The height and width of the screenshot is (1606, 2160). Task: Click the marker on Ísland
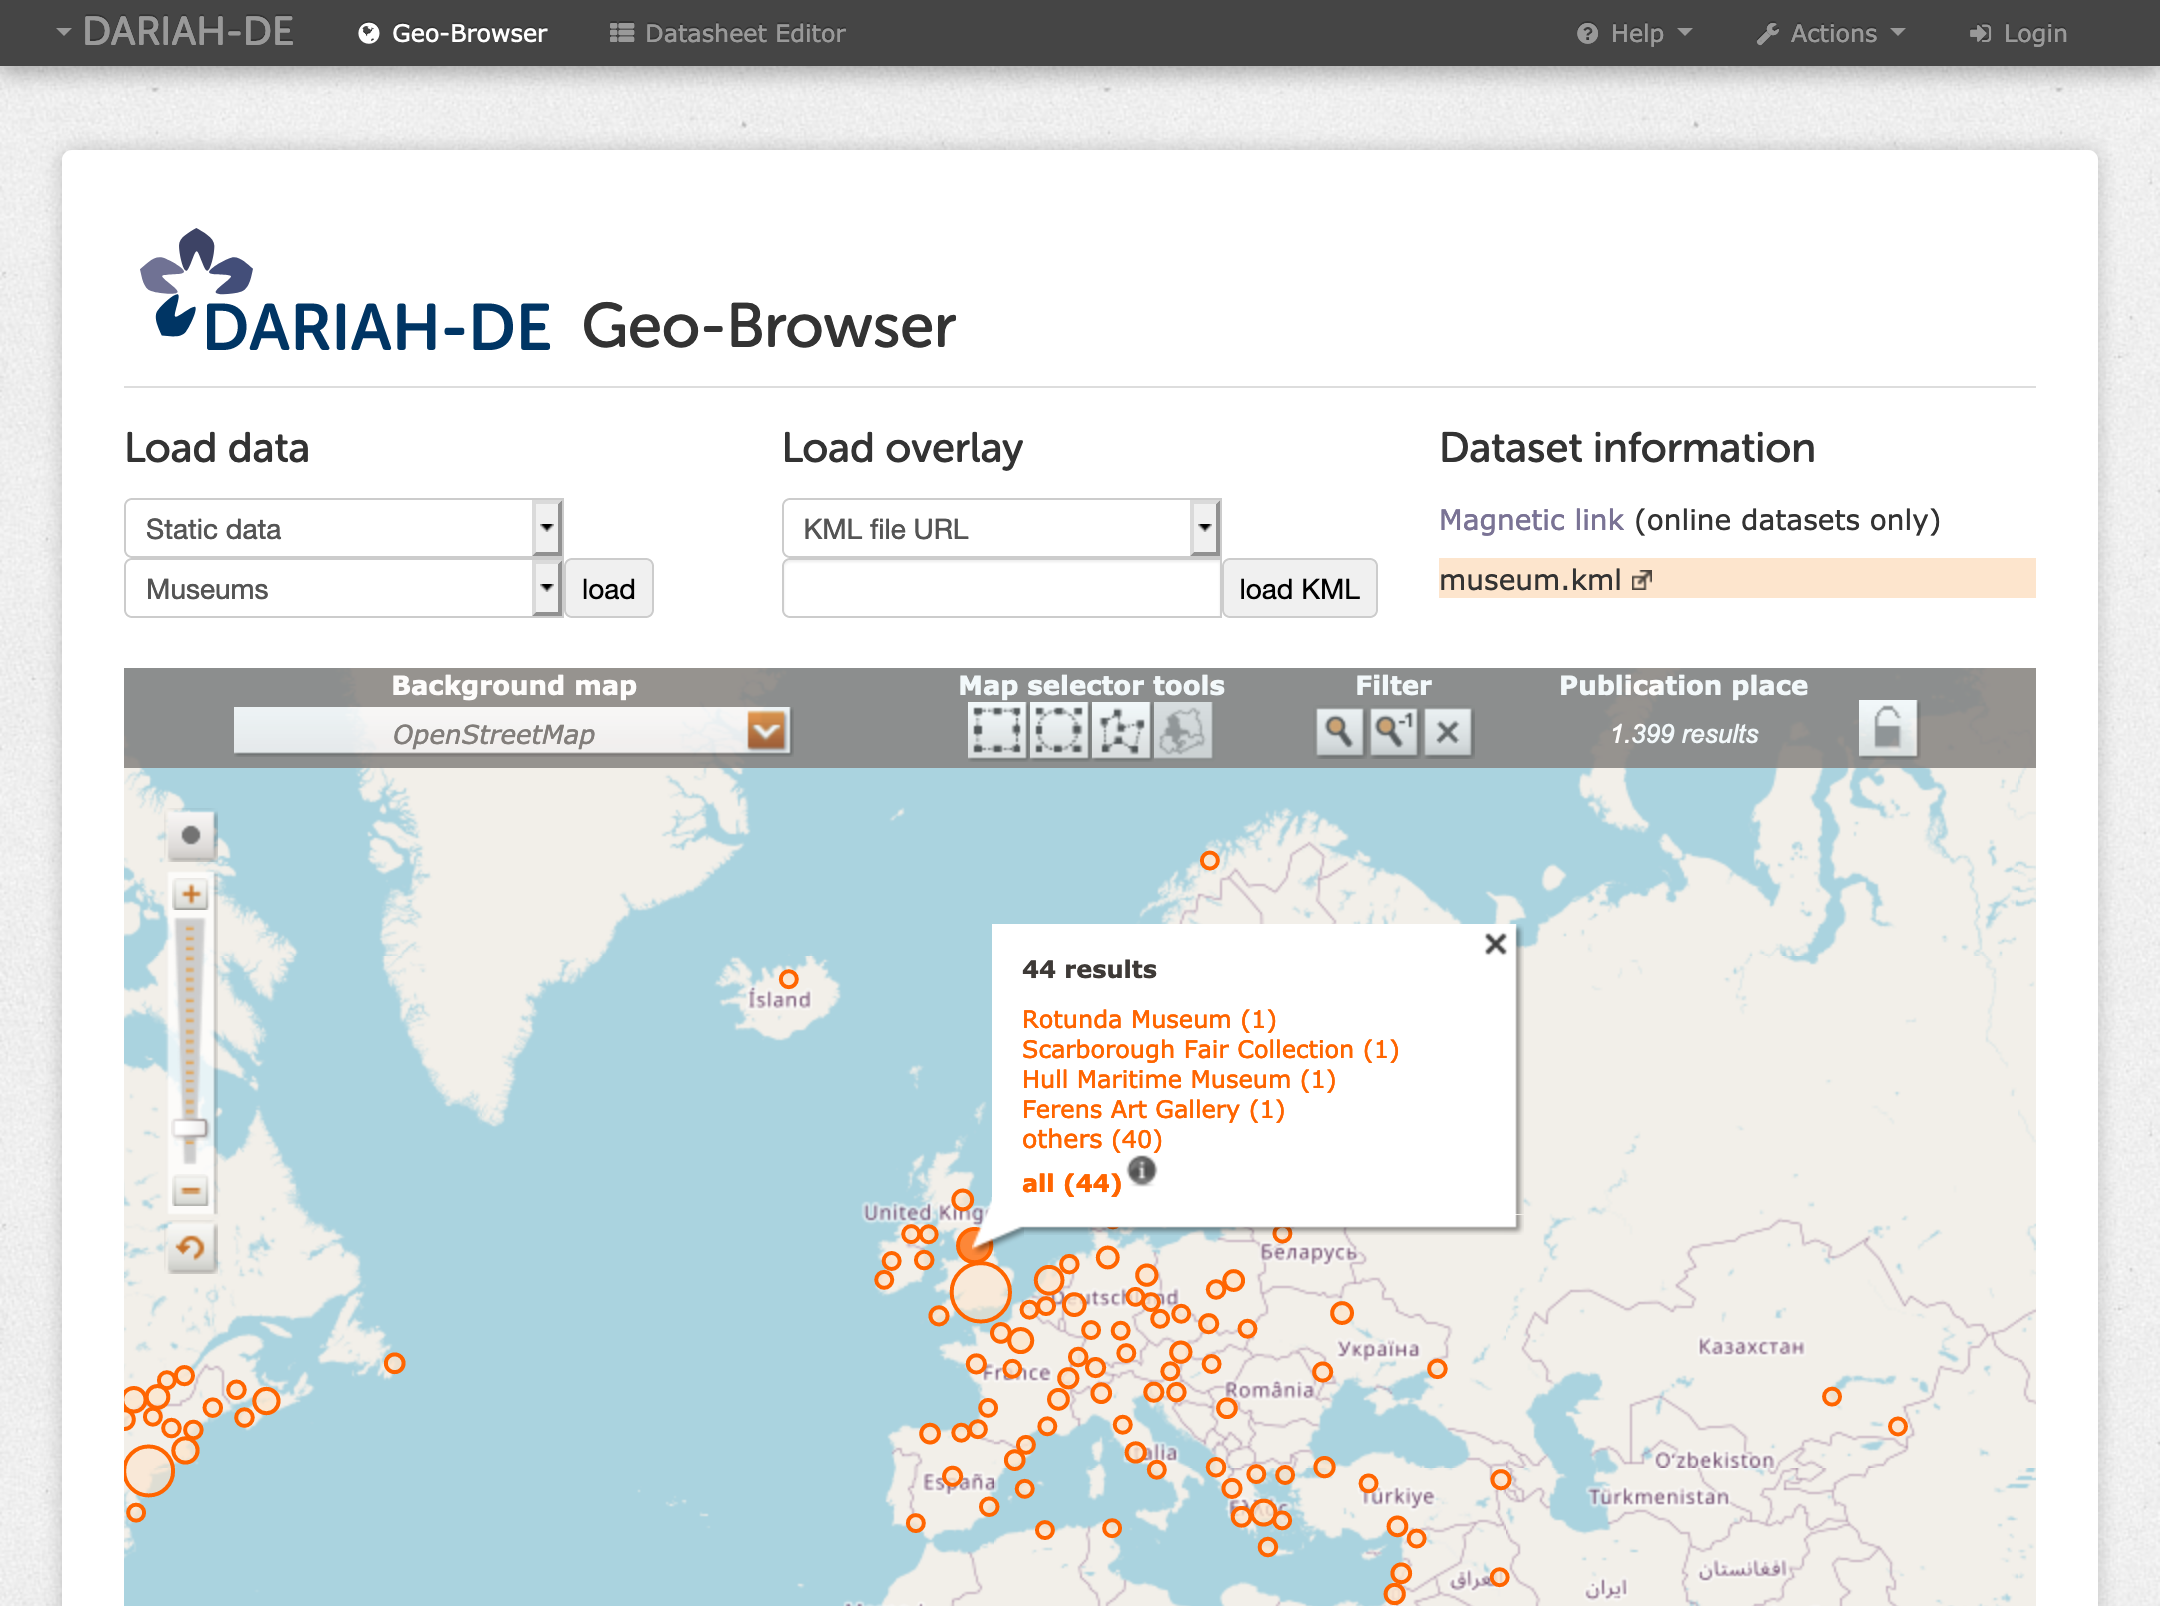click(789, 979)
